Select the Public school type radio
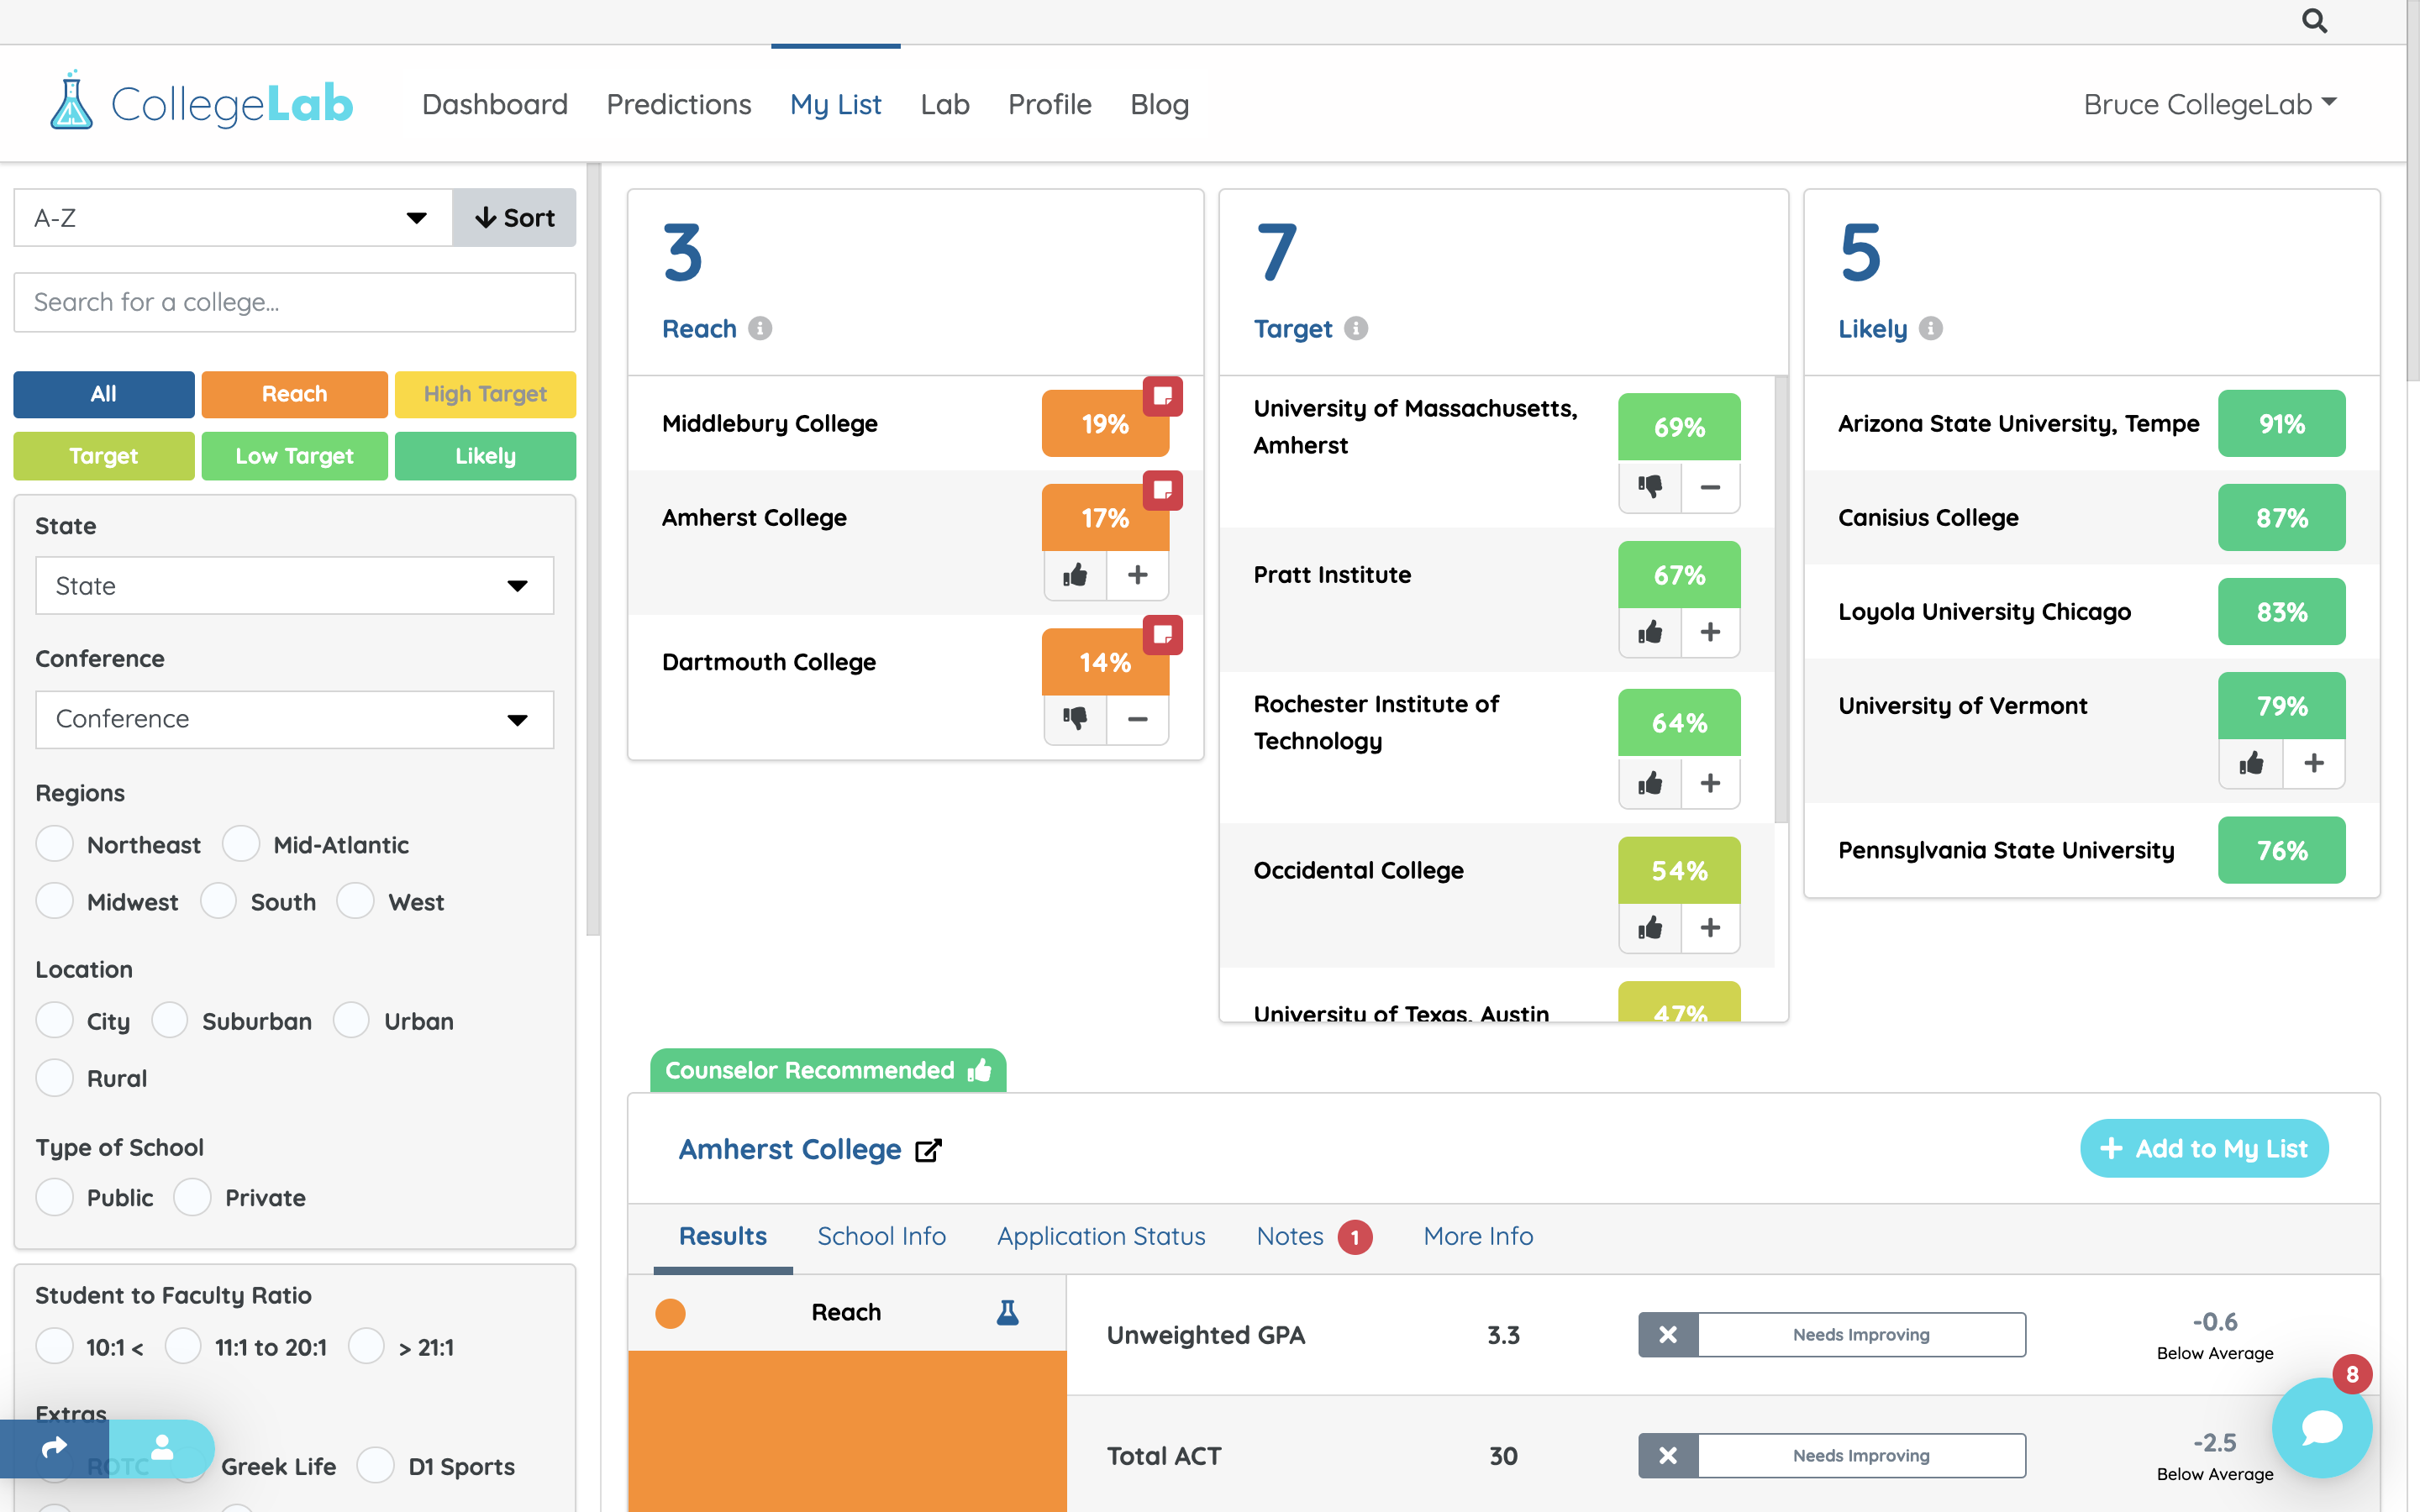The image size is (2420, 1512). coord(54,1197)
